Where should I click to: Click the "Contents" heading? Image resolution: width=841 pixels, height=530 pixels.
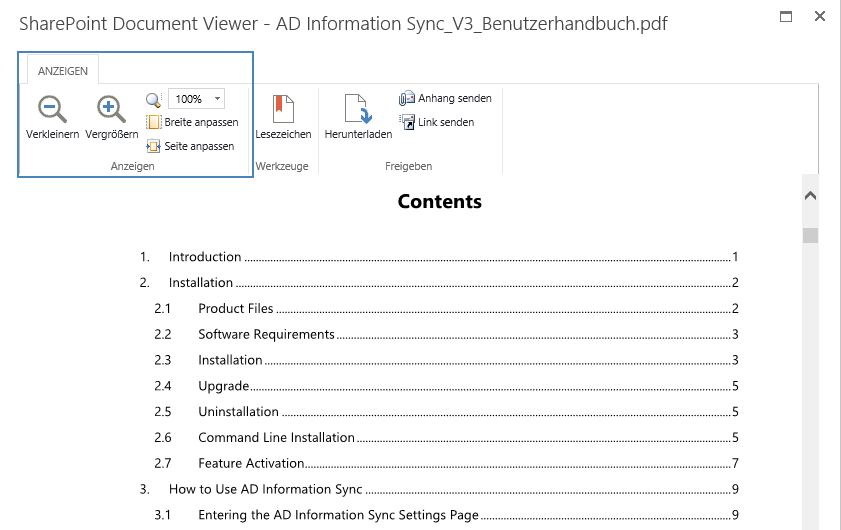pyautogui.click(x=440, y=201)
